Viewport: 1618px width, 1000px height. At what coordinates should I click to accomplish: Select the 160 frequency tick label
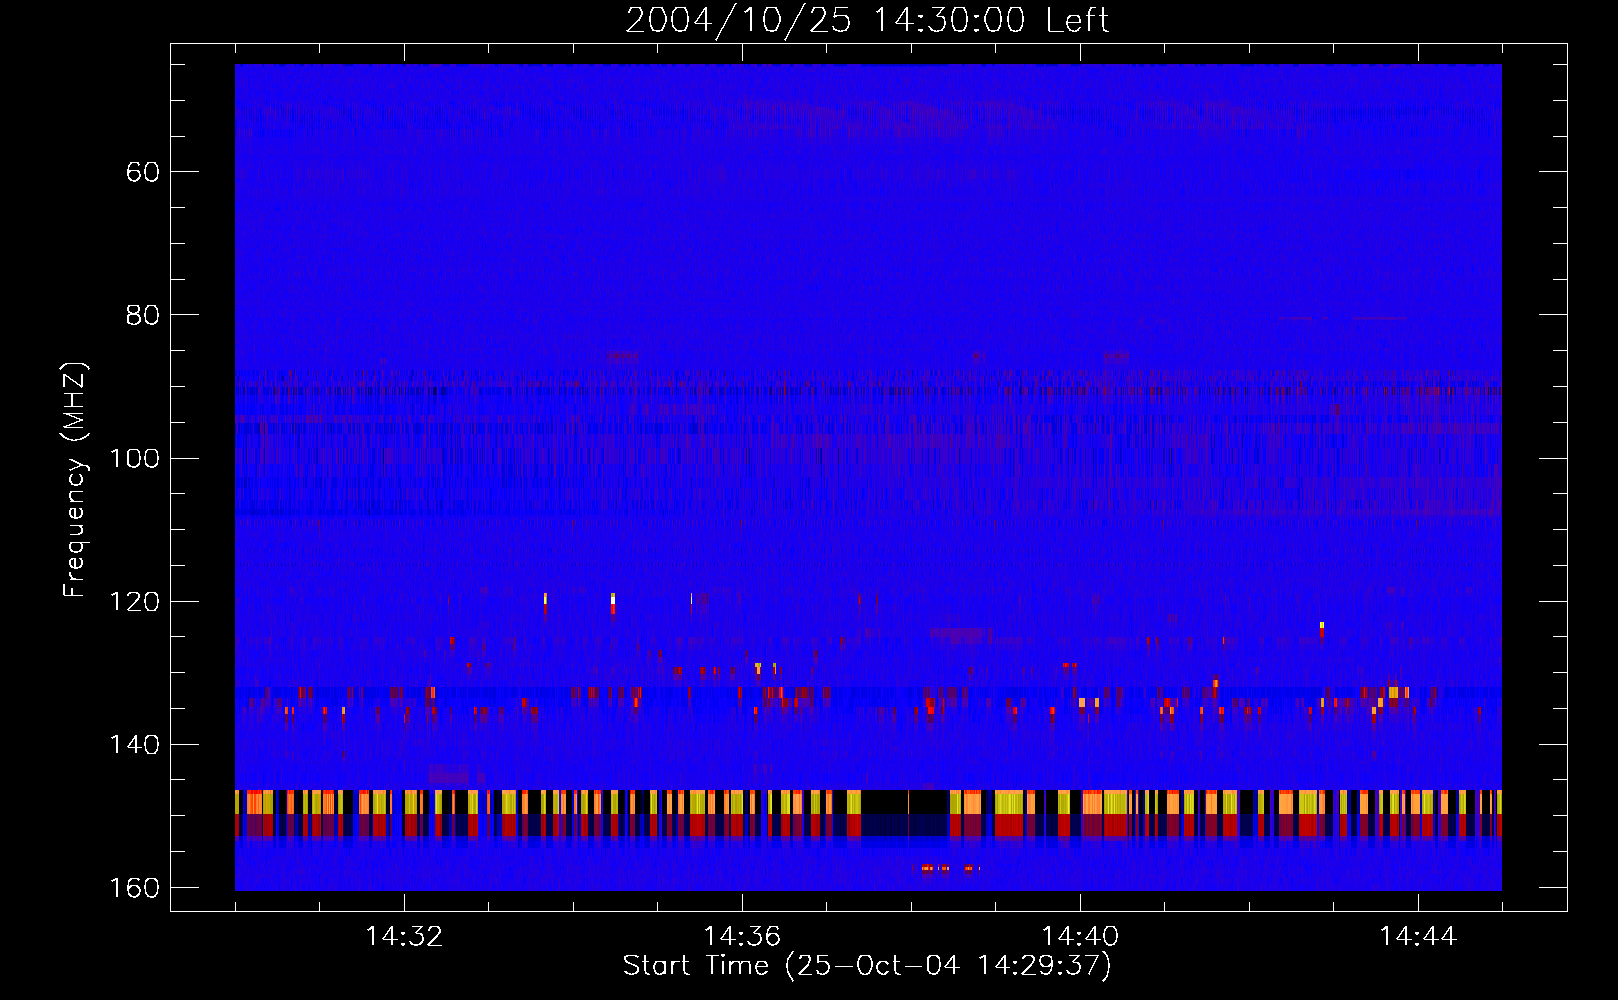[135, 888]
